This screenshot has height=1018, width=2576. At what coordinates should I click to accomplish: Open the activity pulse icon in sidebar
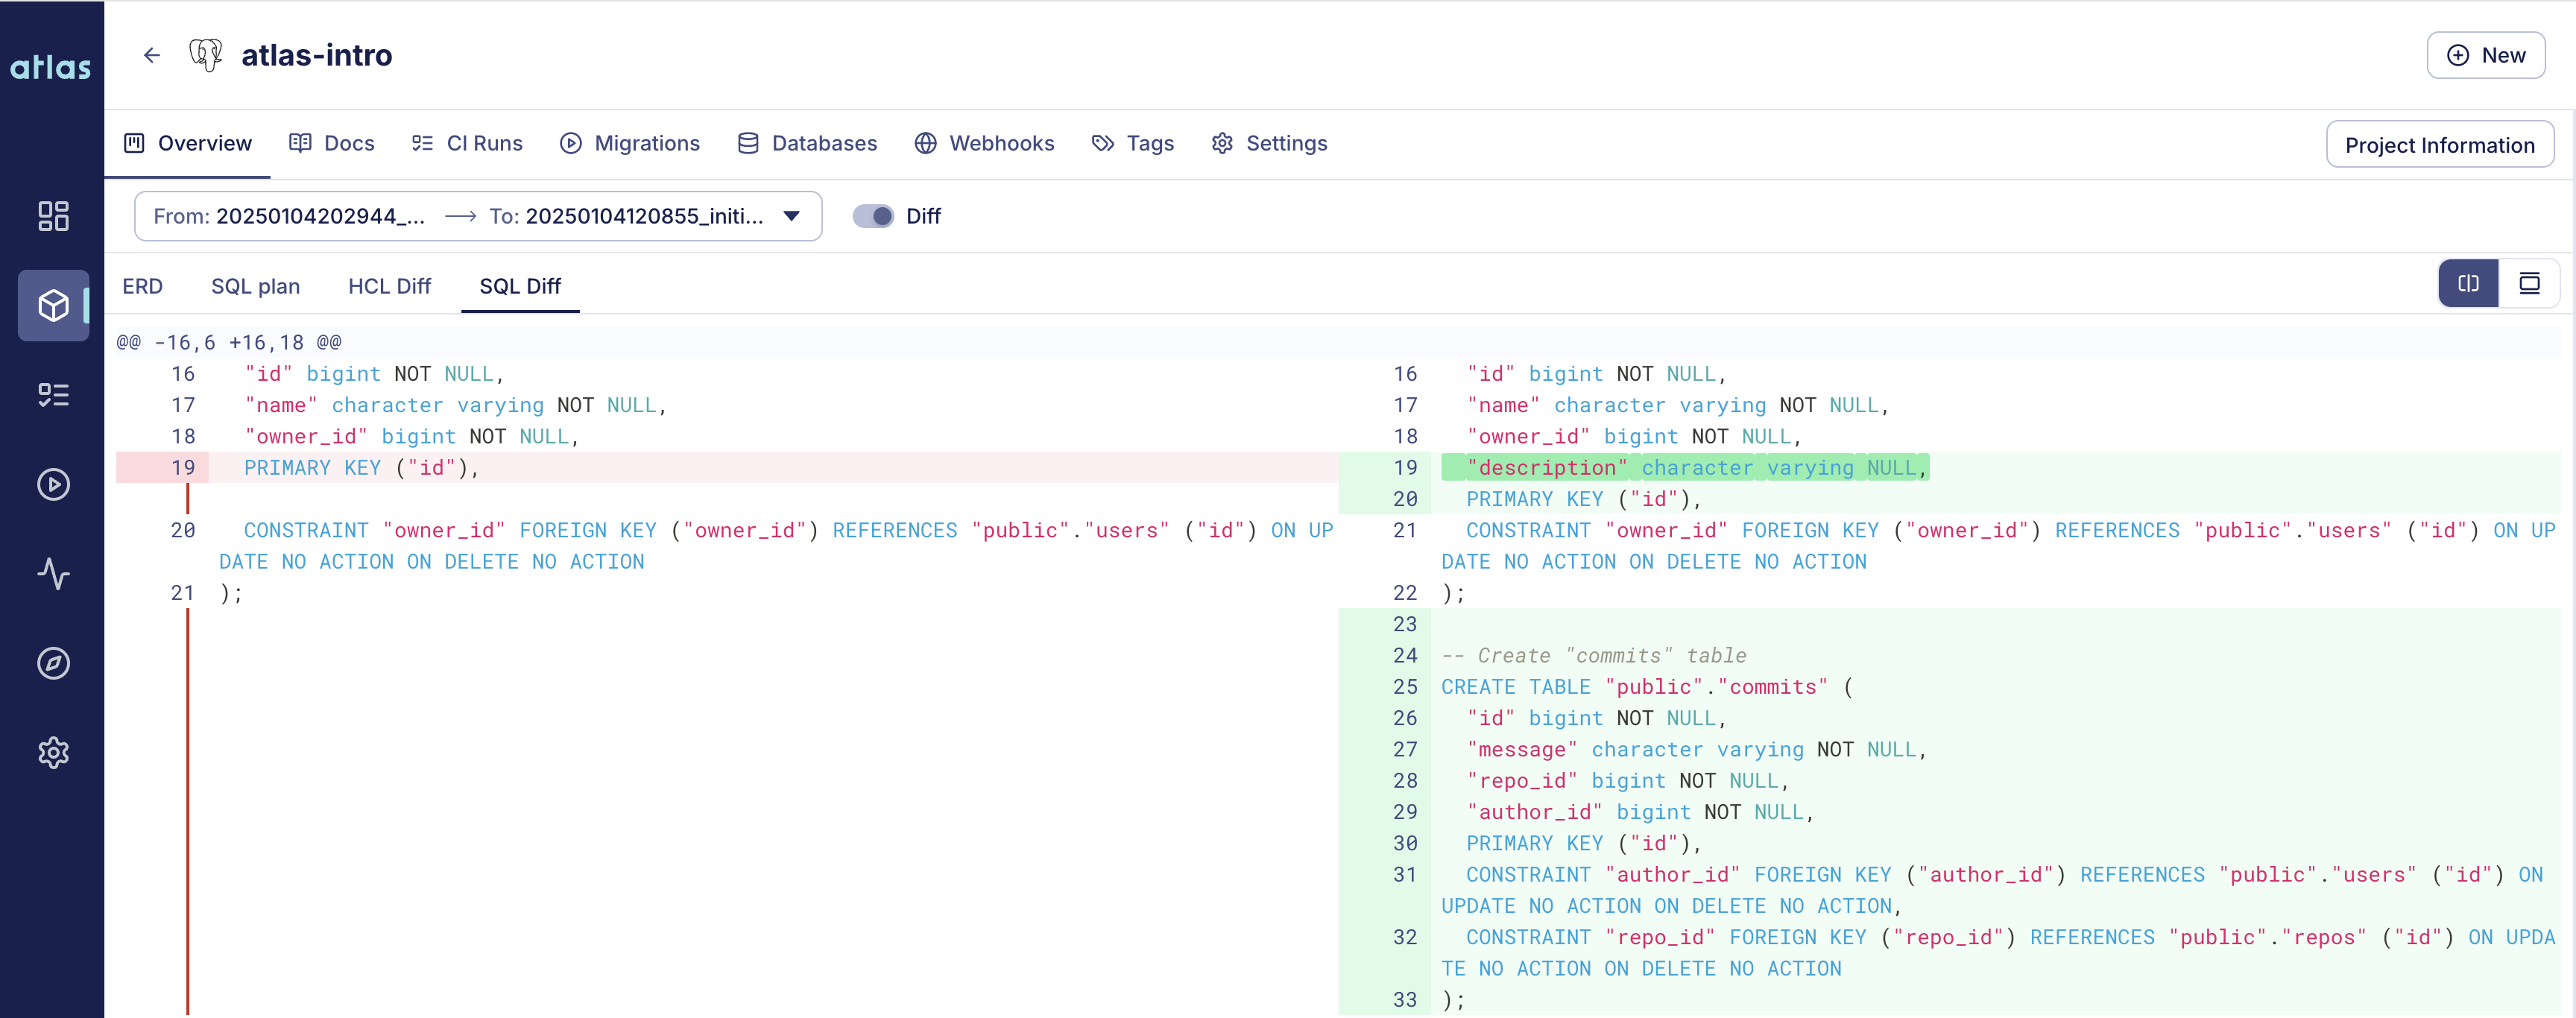(x=53, y=574)
